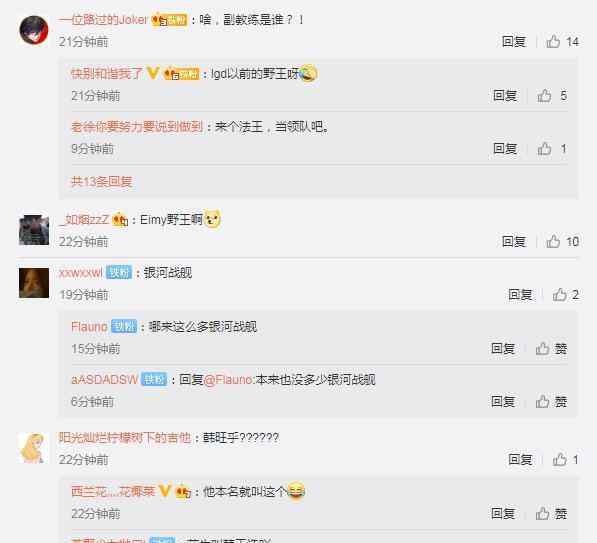Click the 铁粉 badge beside xxwxxwl
The width and height of the screenshot is (597, 543).
pyautogui.click(x=119, y=272)
